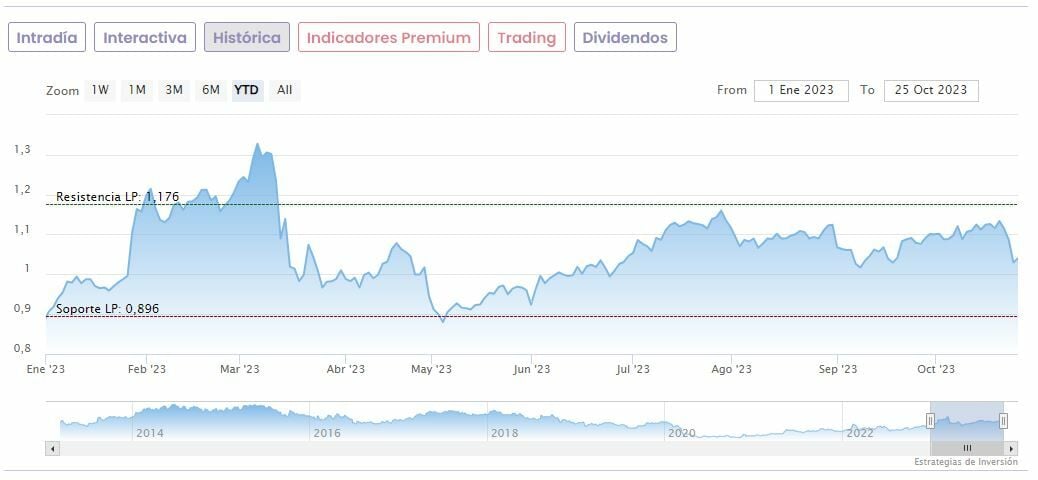Go to the Trading tab
Screen dimensions: 1038x480
[x=526, y=38]
